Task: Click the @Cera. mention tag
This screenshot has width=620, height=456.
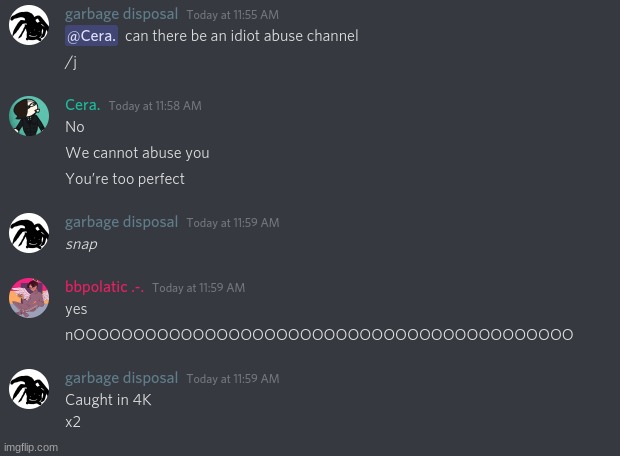Action: [91, 36]
